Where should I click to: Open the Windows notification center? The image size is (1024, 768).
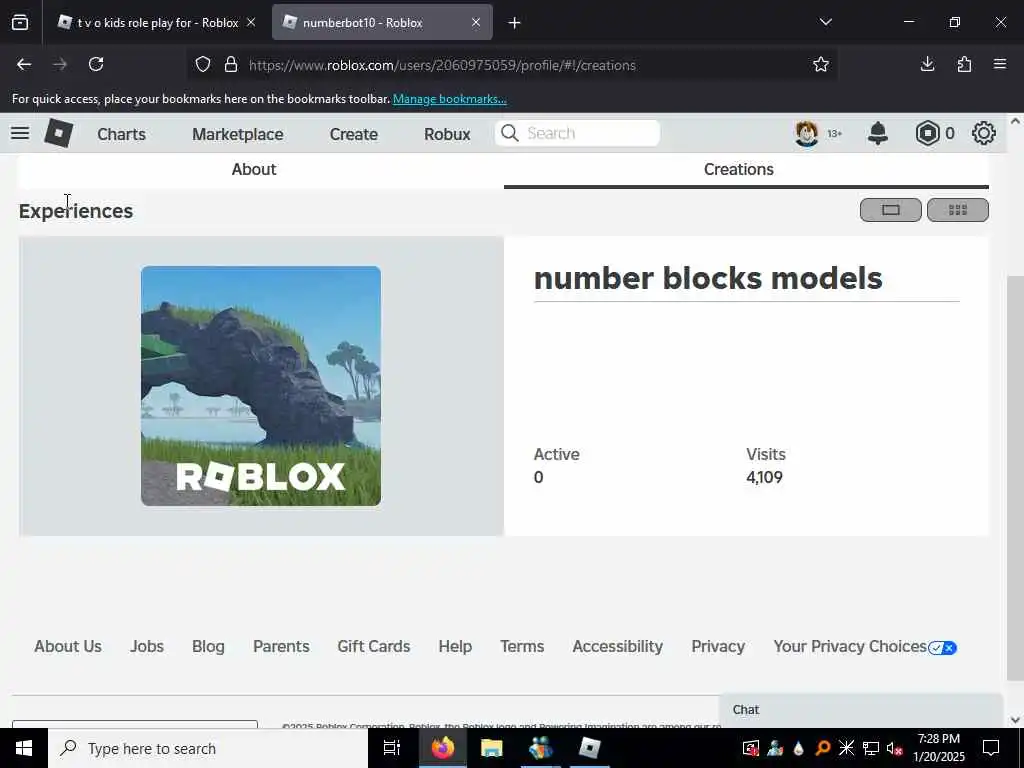[991, 748]
